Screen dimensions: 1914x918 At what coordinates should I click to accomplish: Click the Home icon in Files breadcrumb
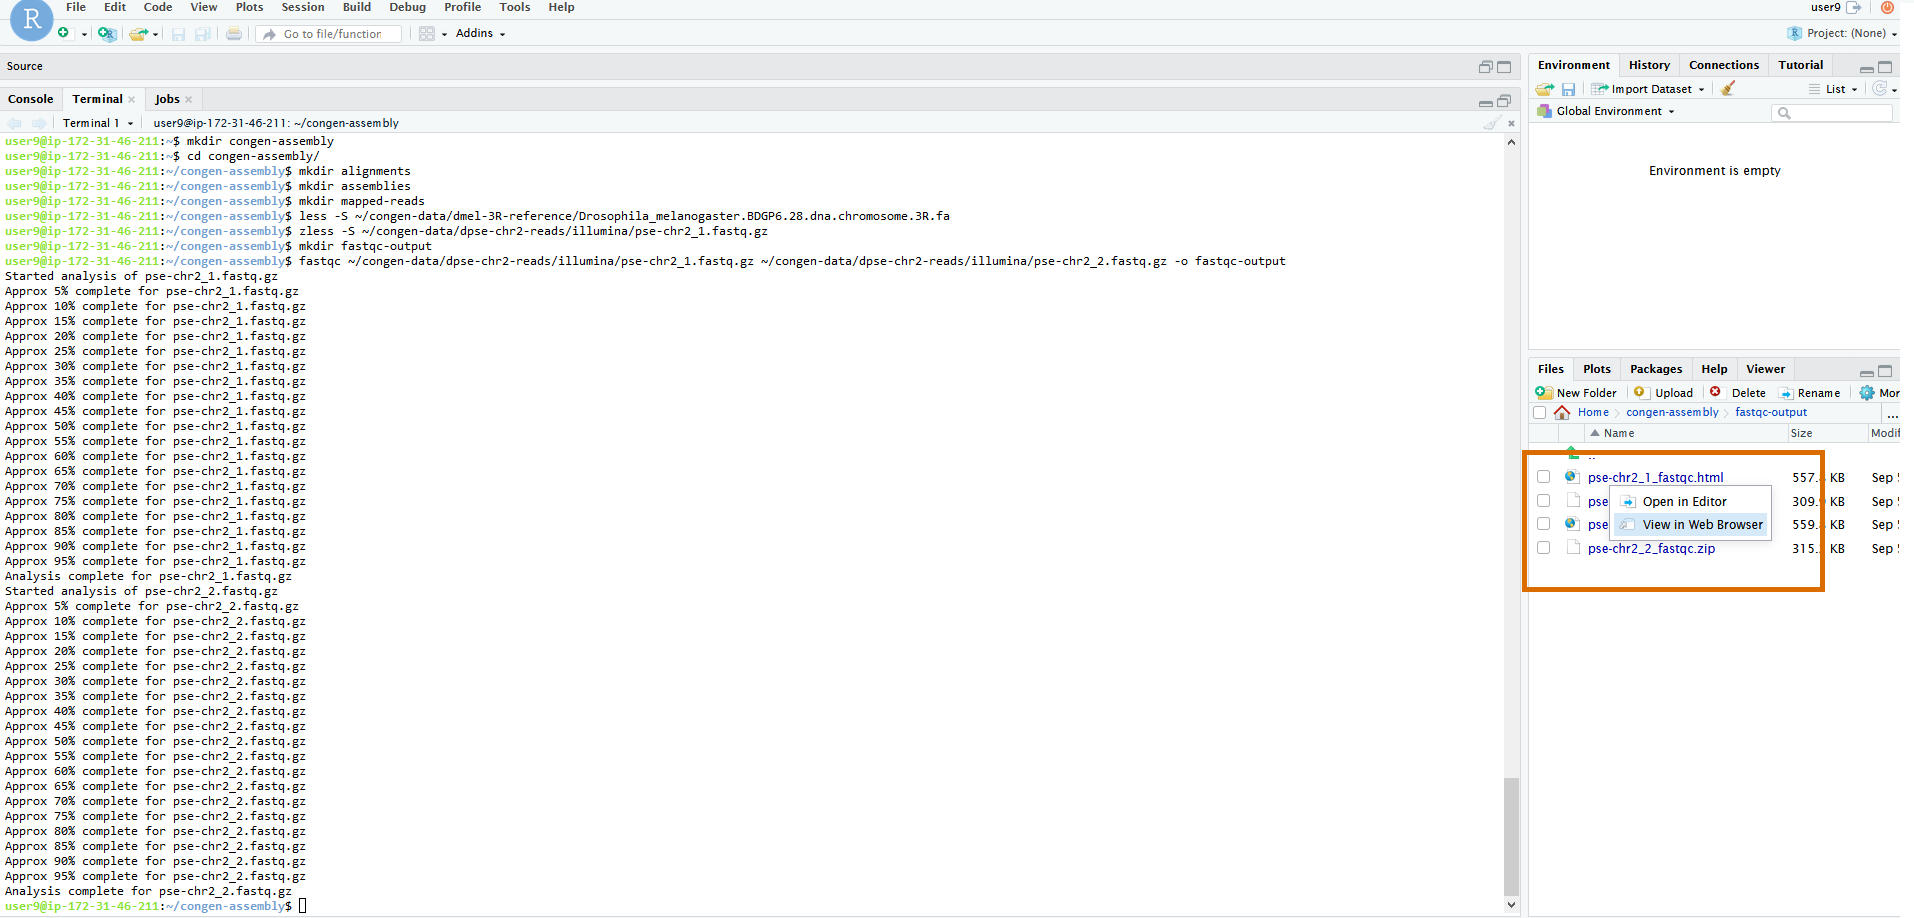pyautogui.click(x=1562, y=412)
